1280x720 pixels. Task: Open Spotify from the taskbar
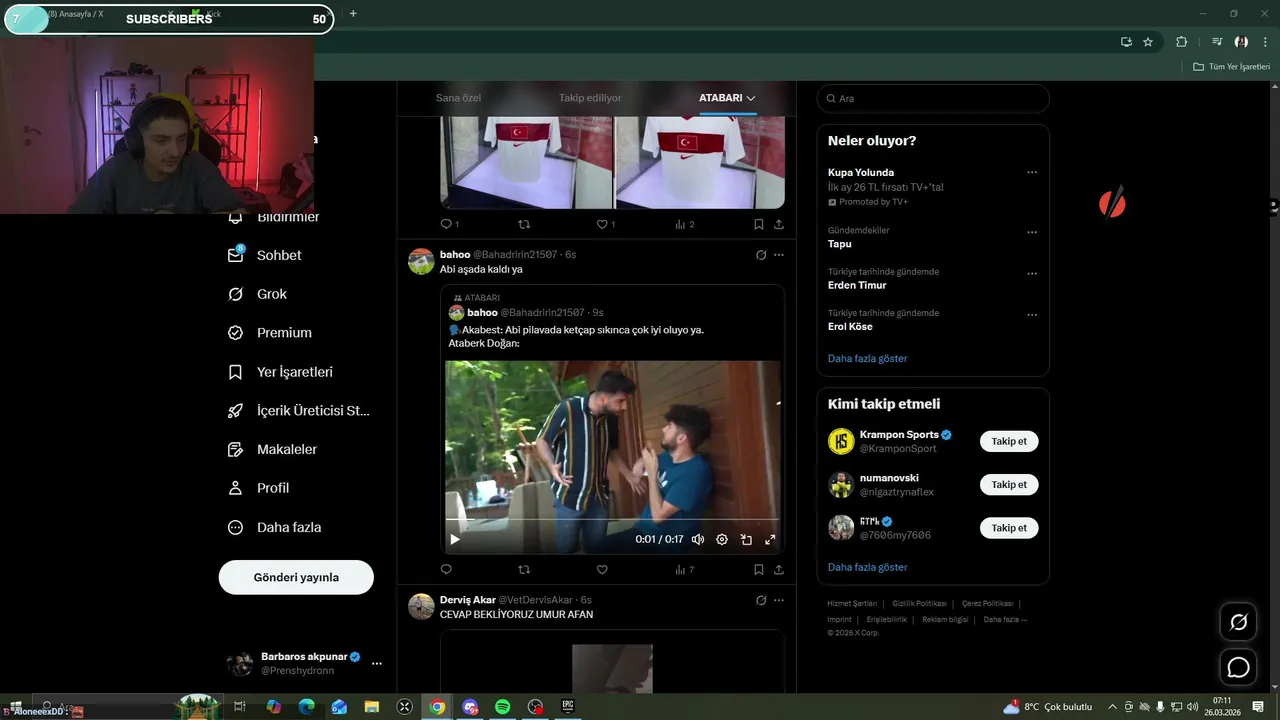(x=503, y=707)
